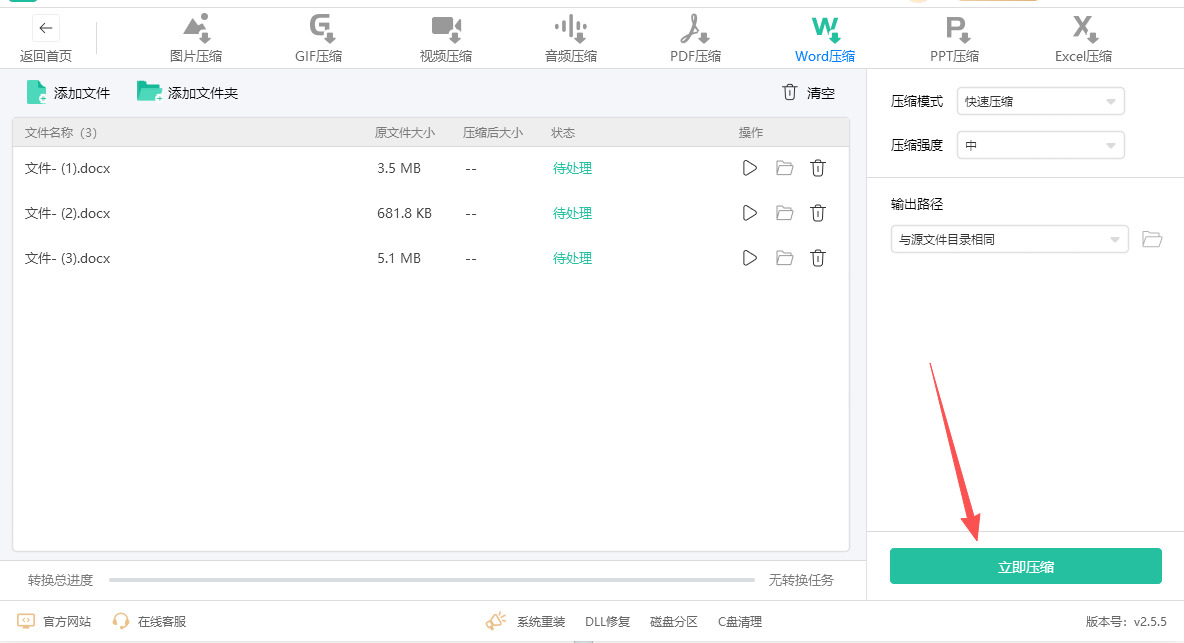Click the 添加文件 button
Screen dimensions: 1184x643
(x=68, y=93)
